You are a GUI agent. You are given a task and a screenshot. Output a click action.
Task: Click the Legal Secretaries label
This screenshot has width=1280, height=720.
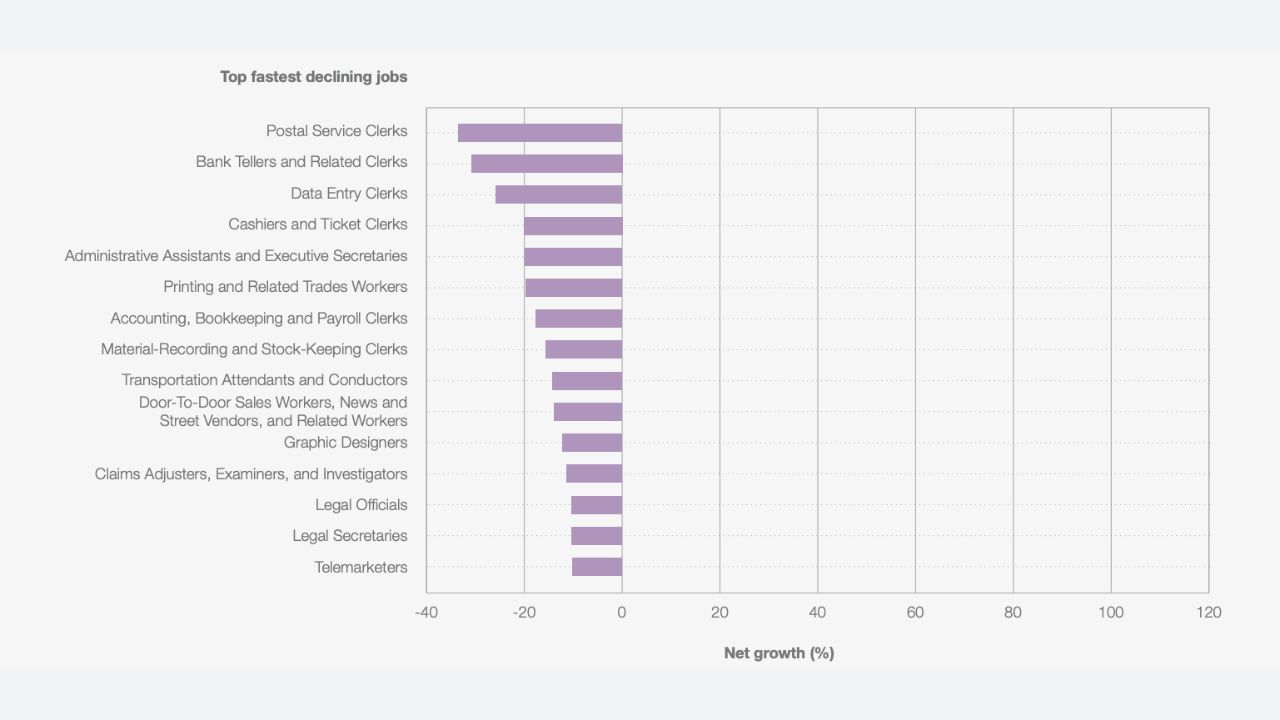[x=350, y=536]
